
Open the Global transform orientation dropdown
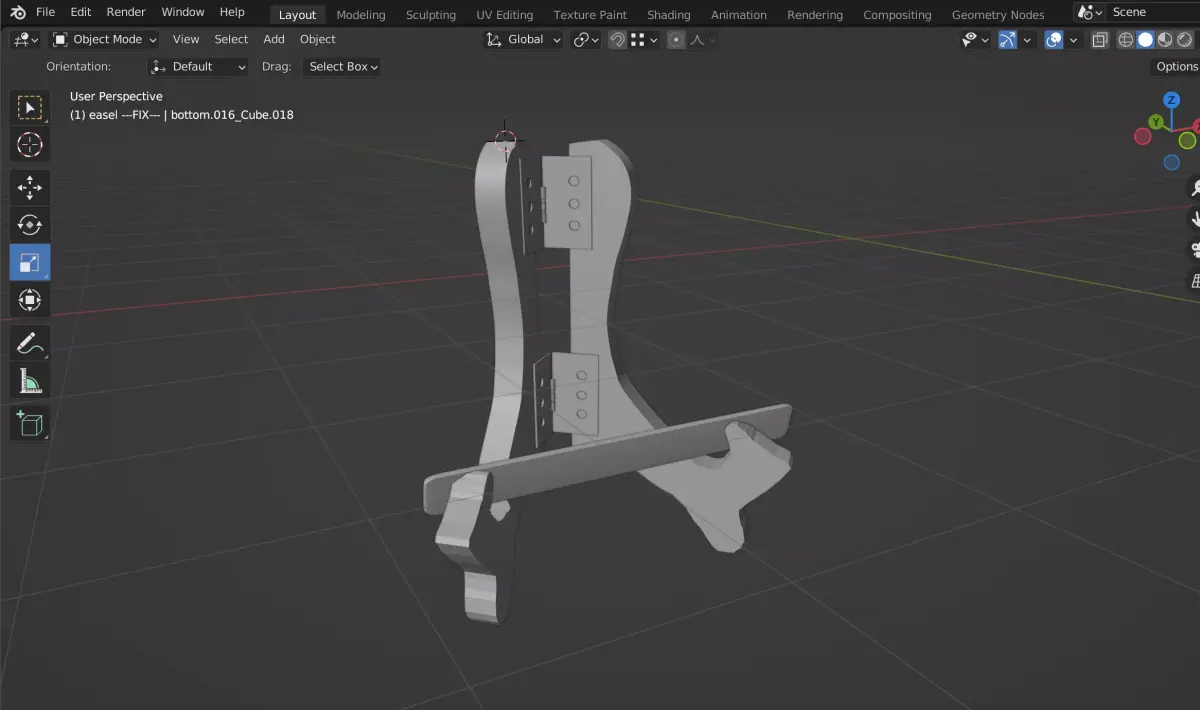point(522,39)
